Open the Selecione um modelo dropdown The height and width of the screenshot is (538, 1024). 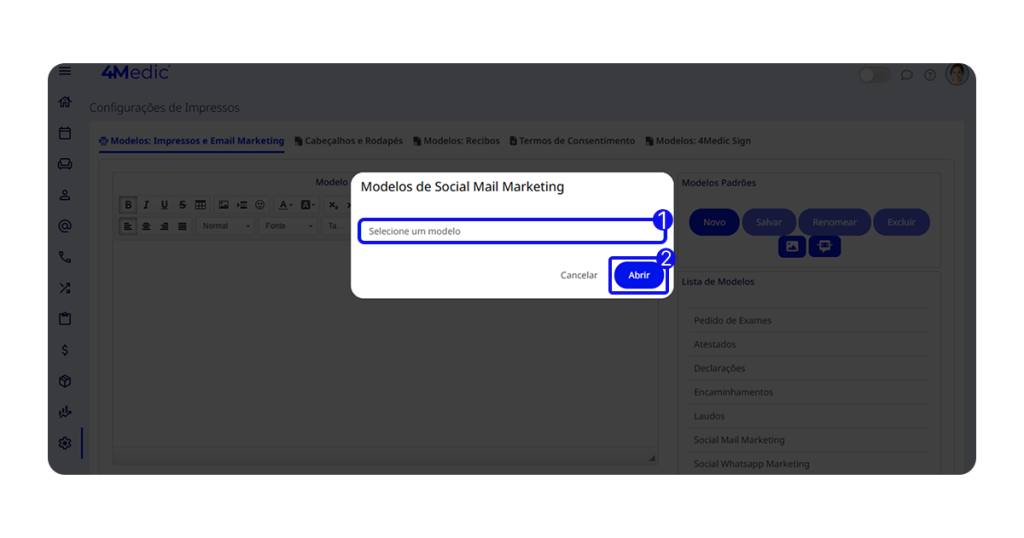511,231
